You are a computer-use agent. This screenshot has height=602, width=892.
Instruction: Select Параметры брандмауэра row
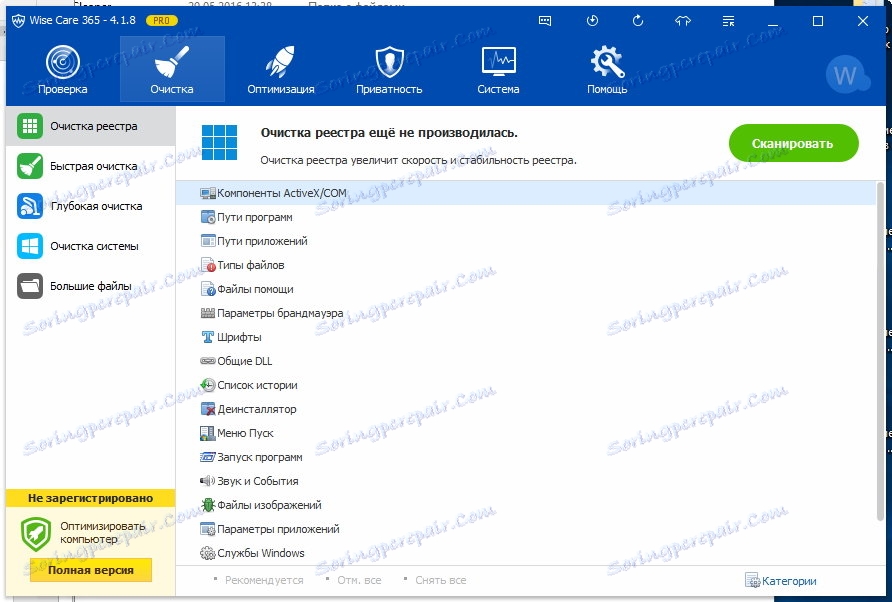(x=526, y=313)
